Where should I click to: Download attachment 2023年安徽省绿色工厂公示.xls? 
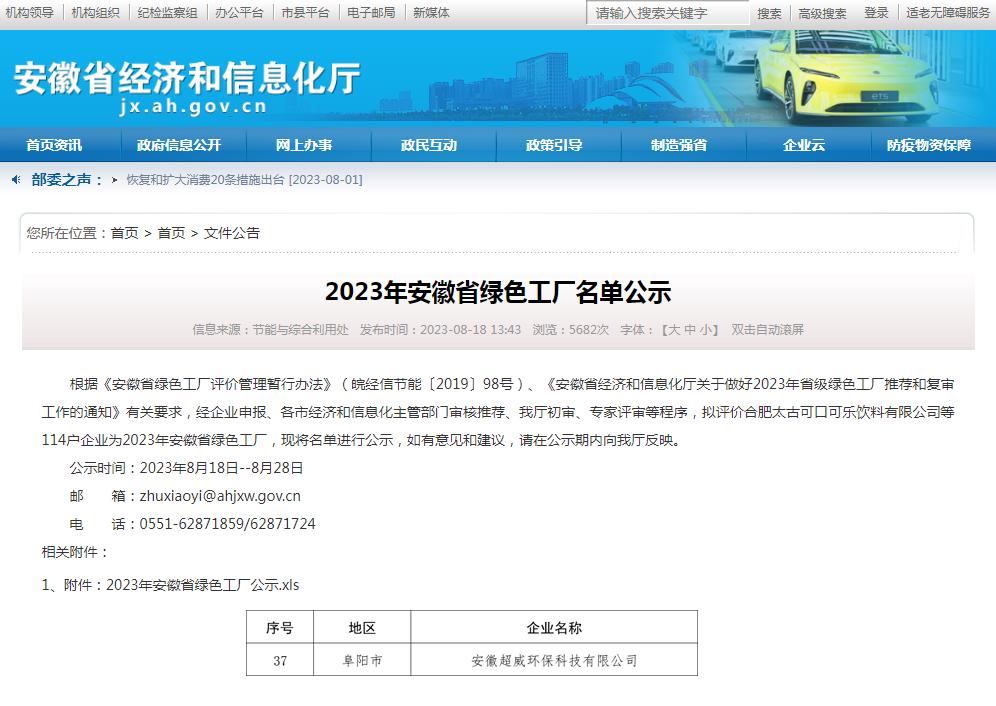[202, 585]
